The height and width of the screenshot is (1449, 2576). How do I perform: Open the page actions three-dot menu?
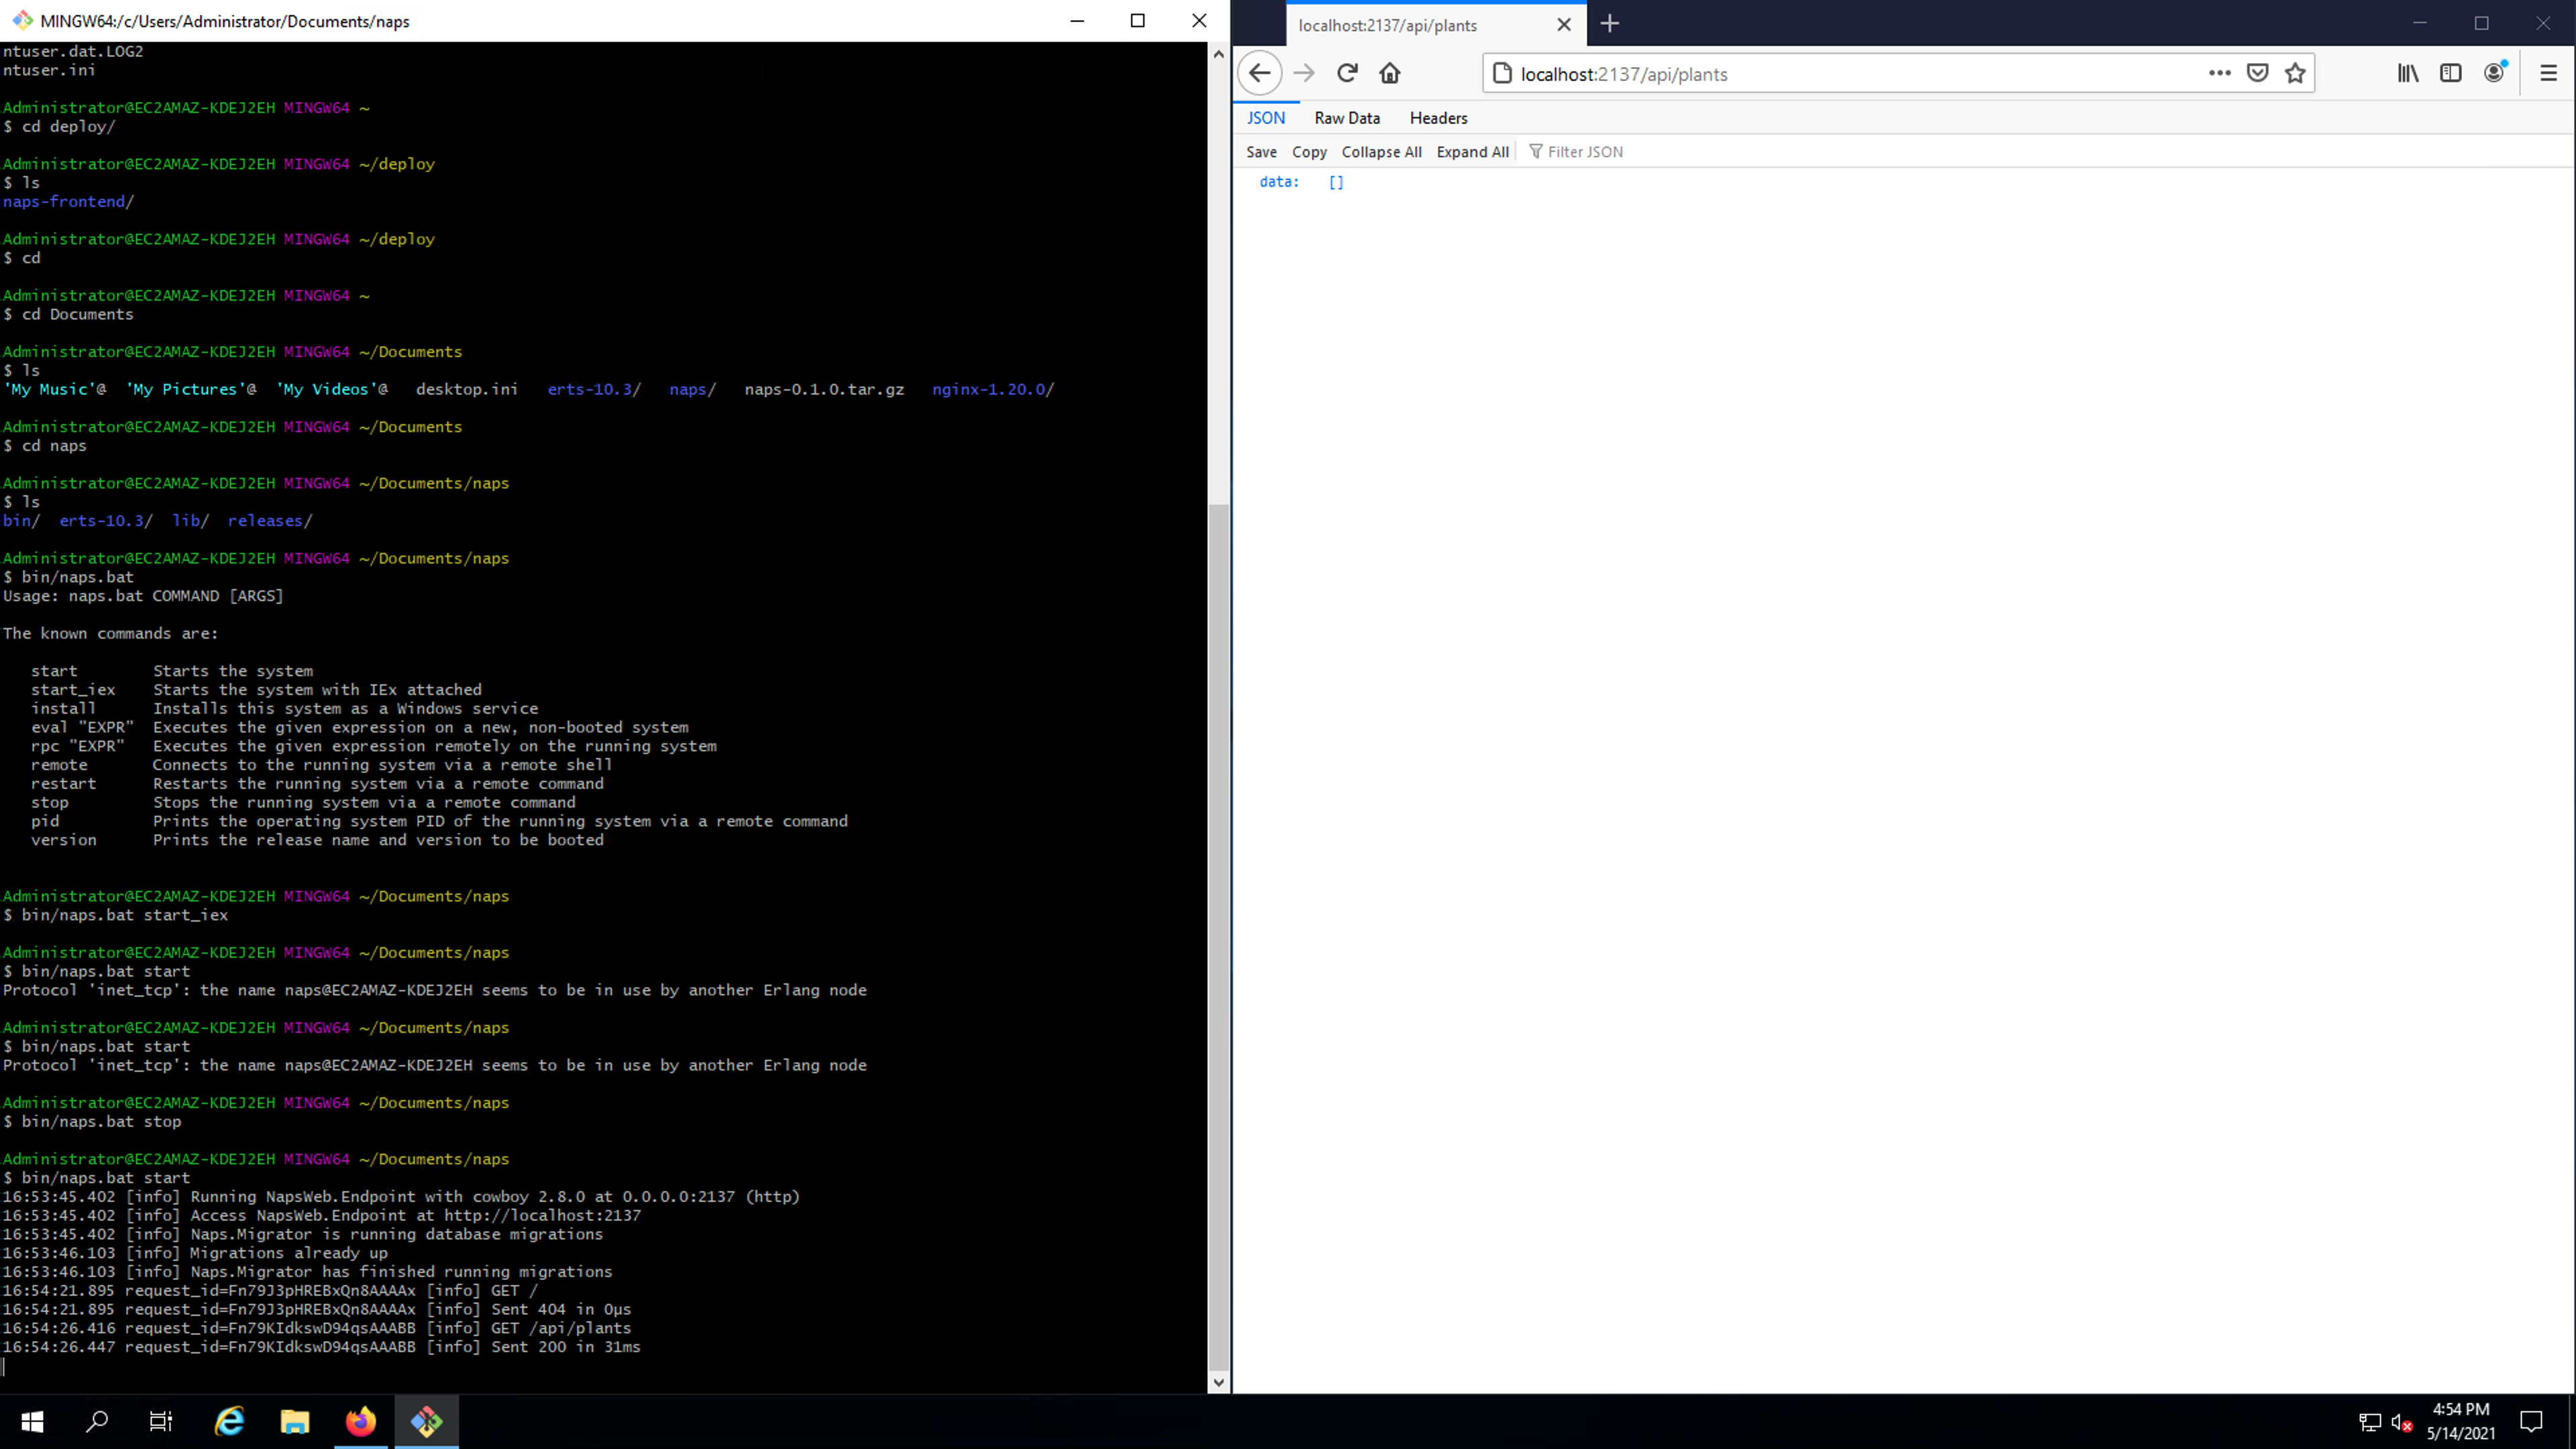click(2219, 73)
